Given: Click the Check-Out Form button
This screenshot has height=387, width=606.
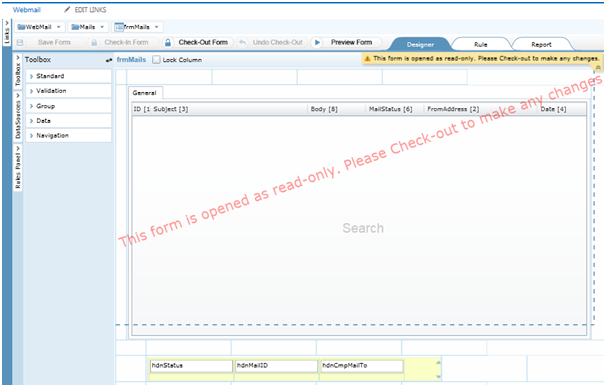Looking at the screenshot, I should [198, 43].
